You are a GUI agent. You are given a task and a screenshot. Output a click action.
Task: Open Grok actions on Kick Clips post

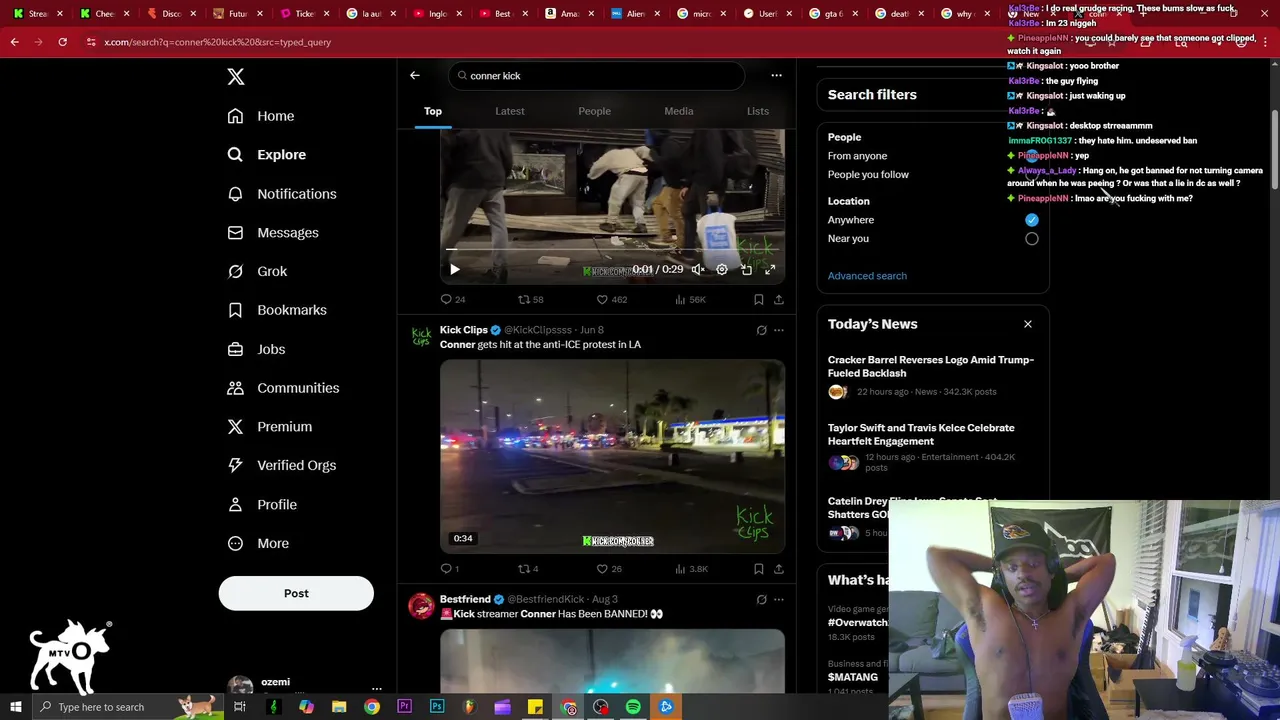coord(761,330)
